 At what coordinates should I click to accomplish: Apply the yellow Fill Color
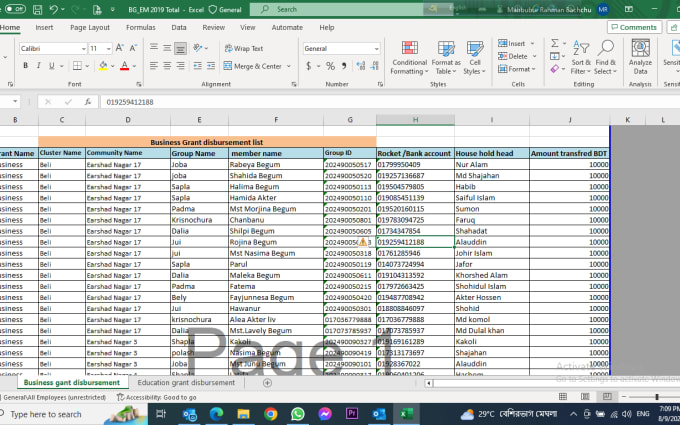point(103,66)
